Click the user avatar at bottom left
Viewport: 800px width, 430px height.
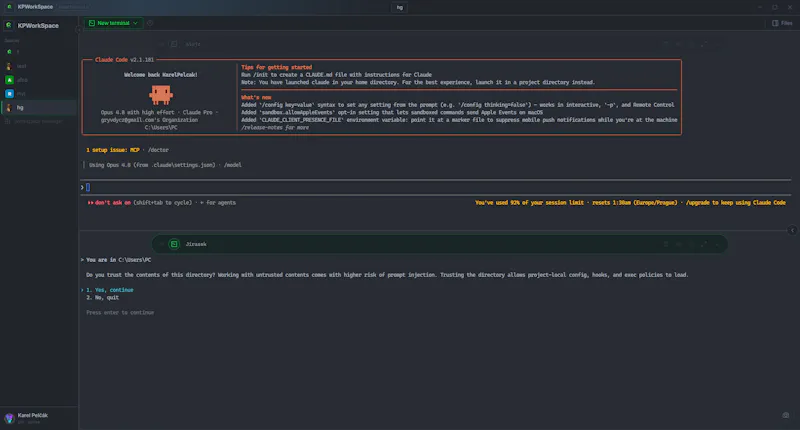9,418
